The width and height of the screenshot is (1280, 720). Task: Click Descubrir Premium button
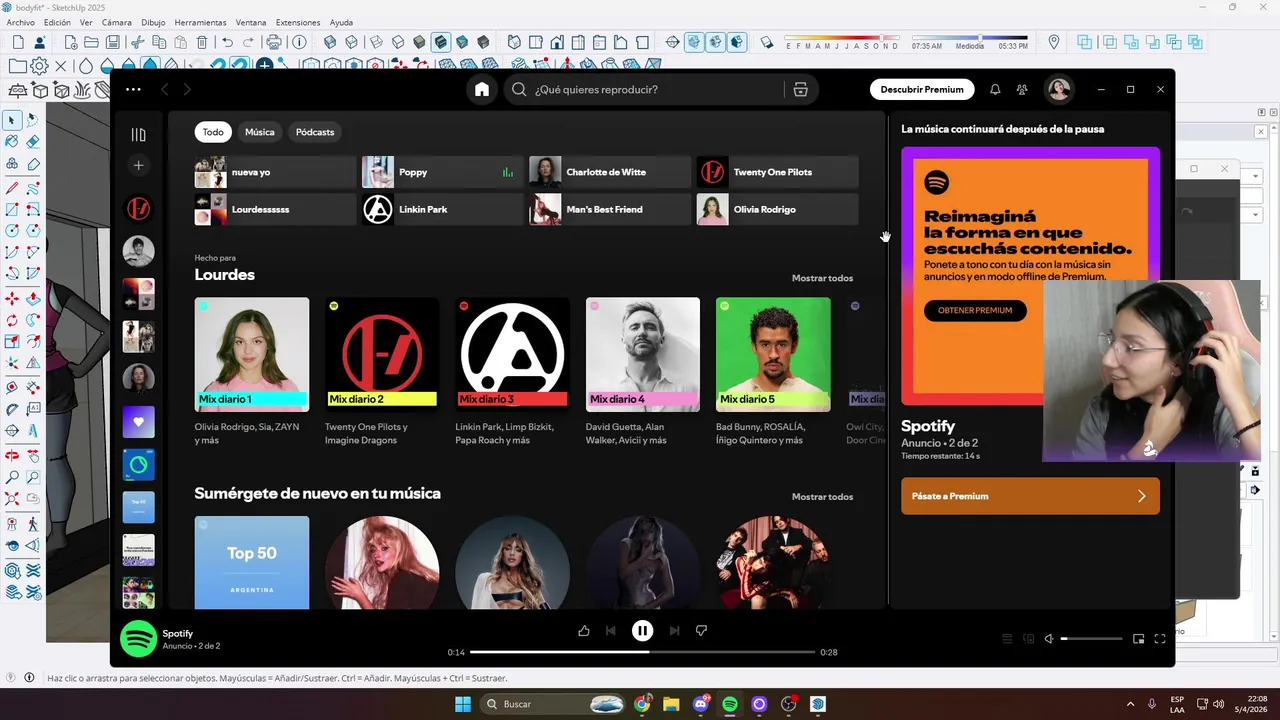pyautogui.click(x=922, y=89)
